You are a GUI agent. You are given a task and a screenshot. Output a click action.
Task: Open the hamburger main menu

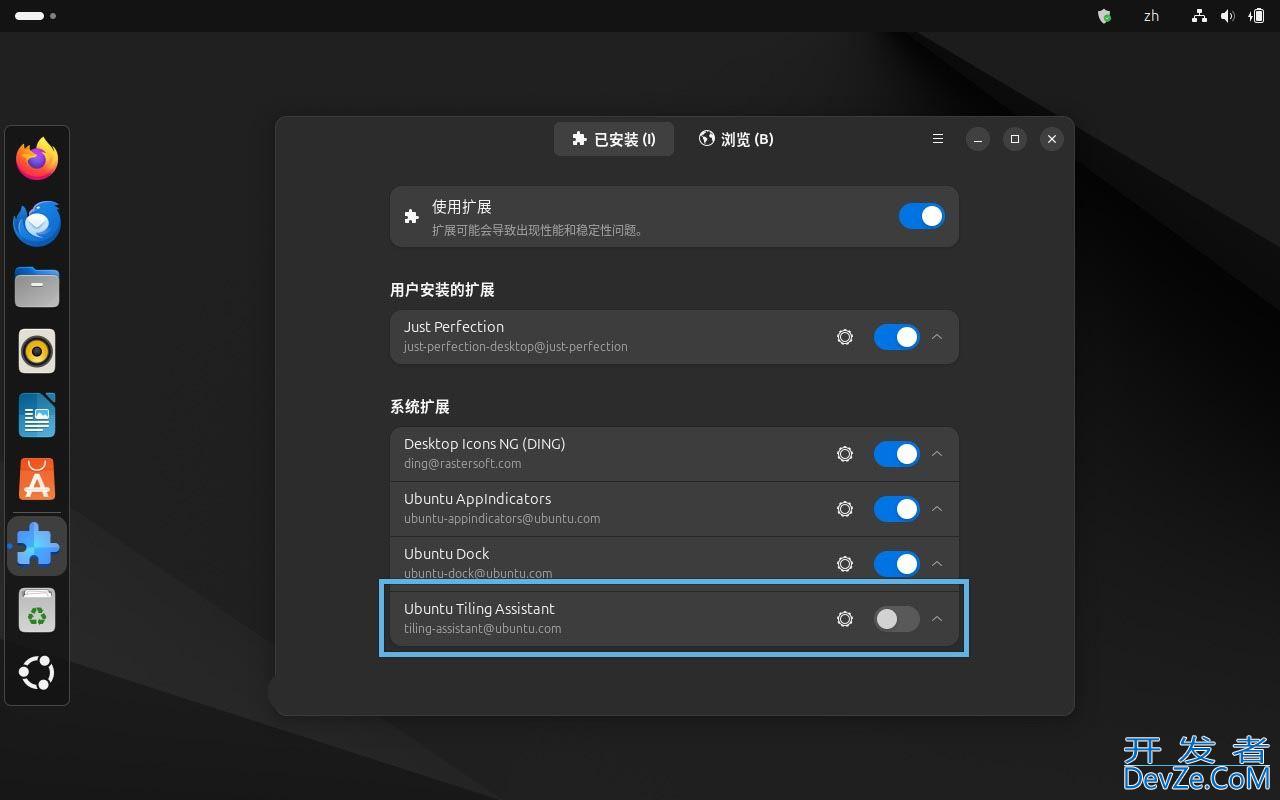(938, 139)
